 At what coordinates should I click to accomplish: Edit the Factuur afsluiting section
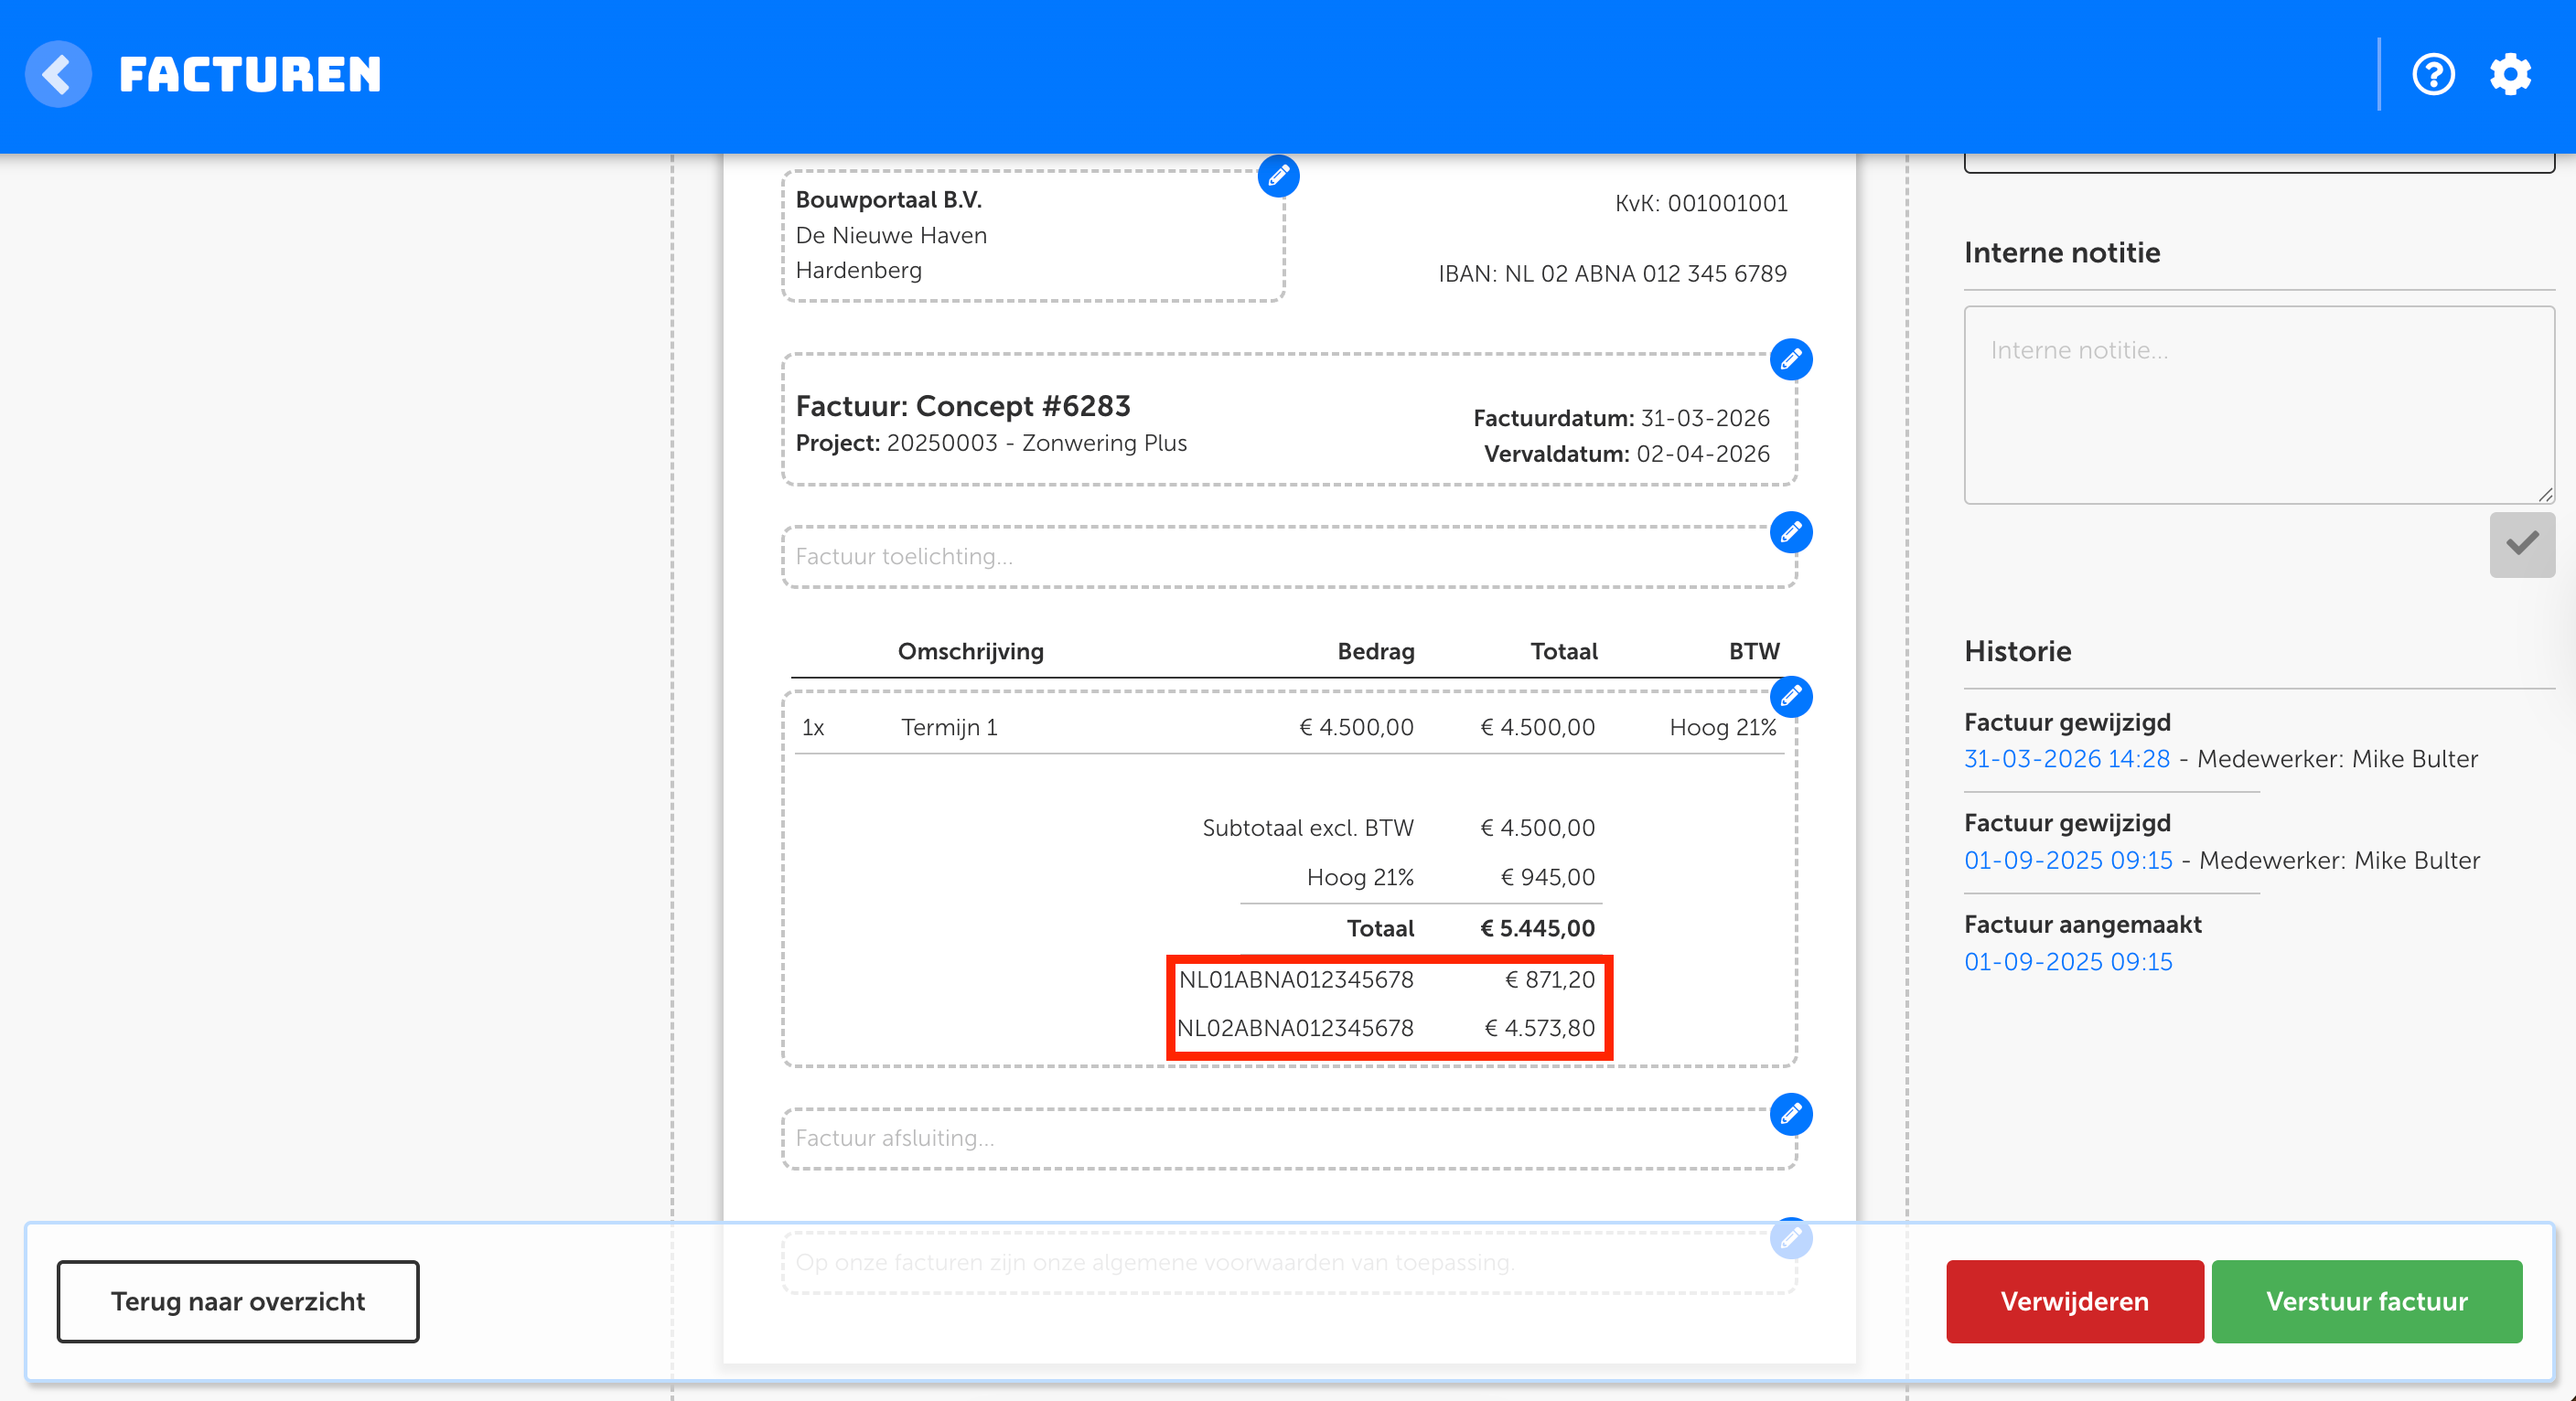point(1791,1114)
